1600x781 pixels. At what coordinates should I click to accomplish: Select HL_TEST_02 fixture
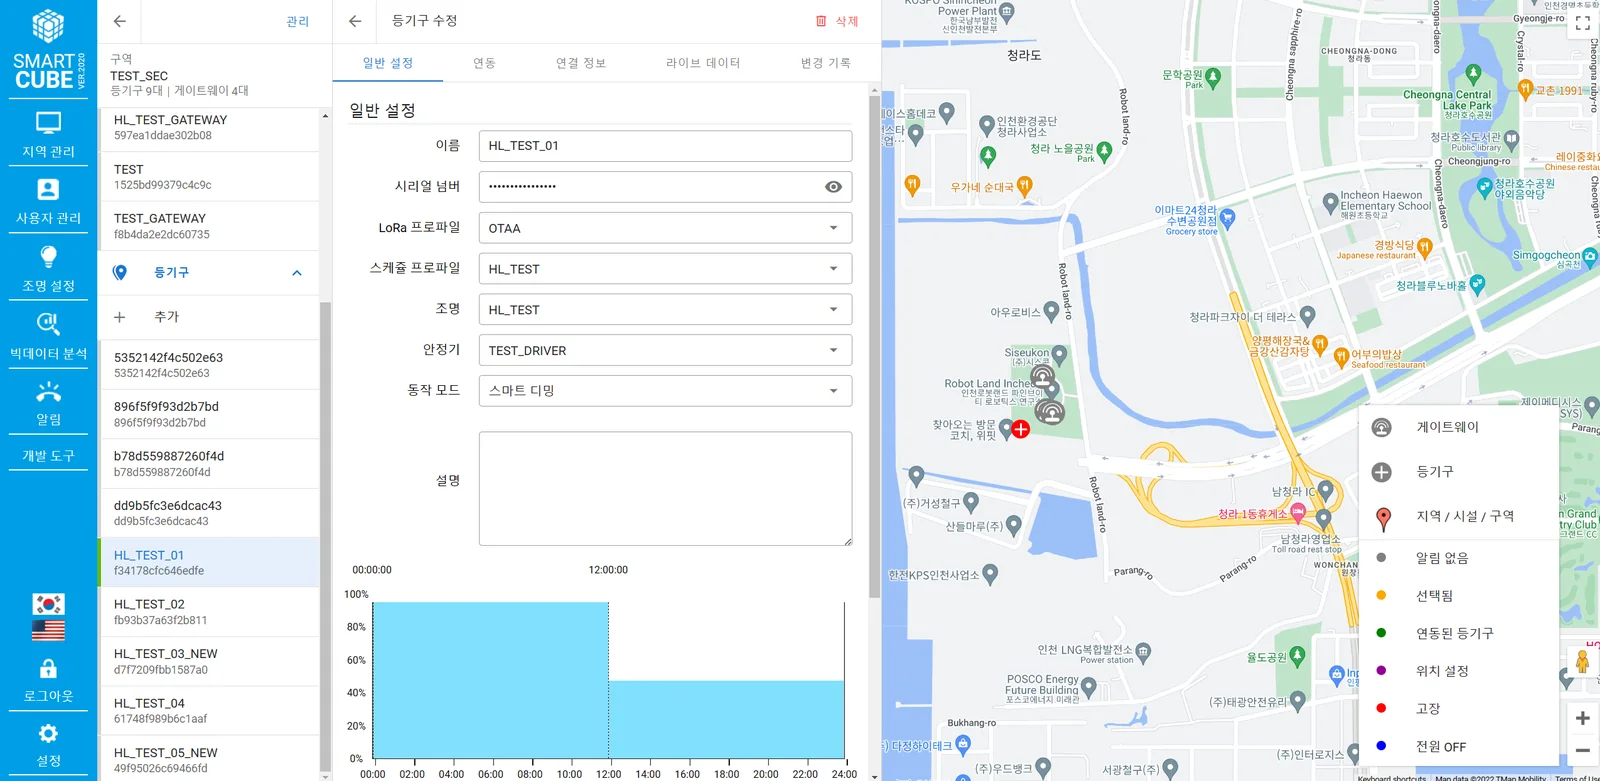pos(208,612)
